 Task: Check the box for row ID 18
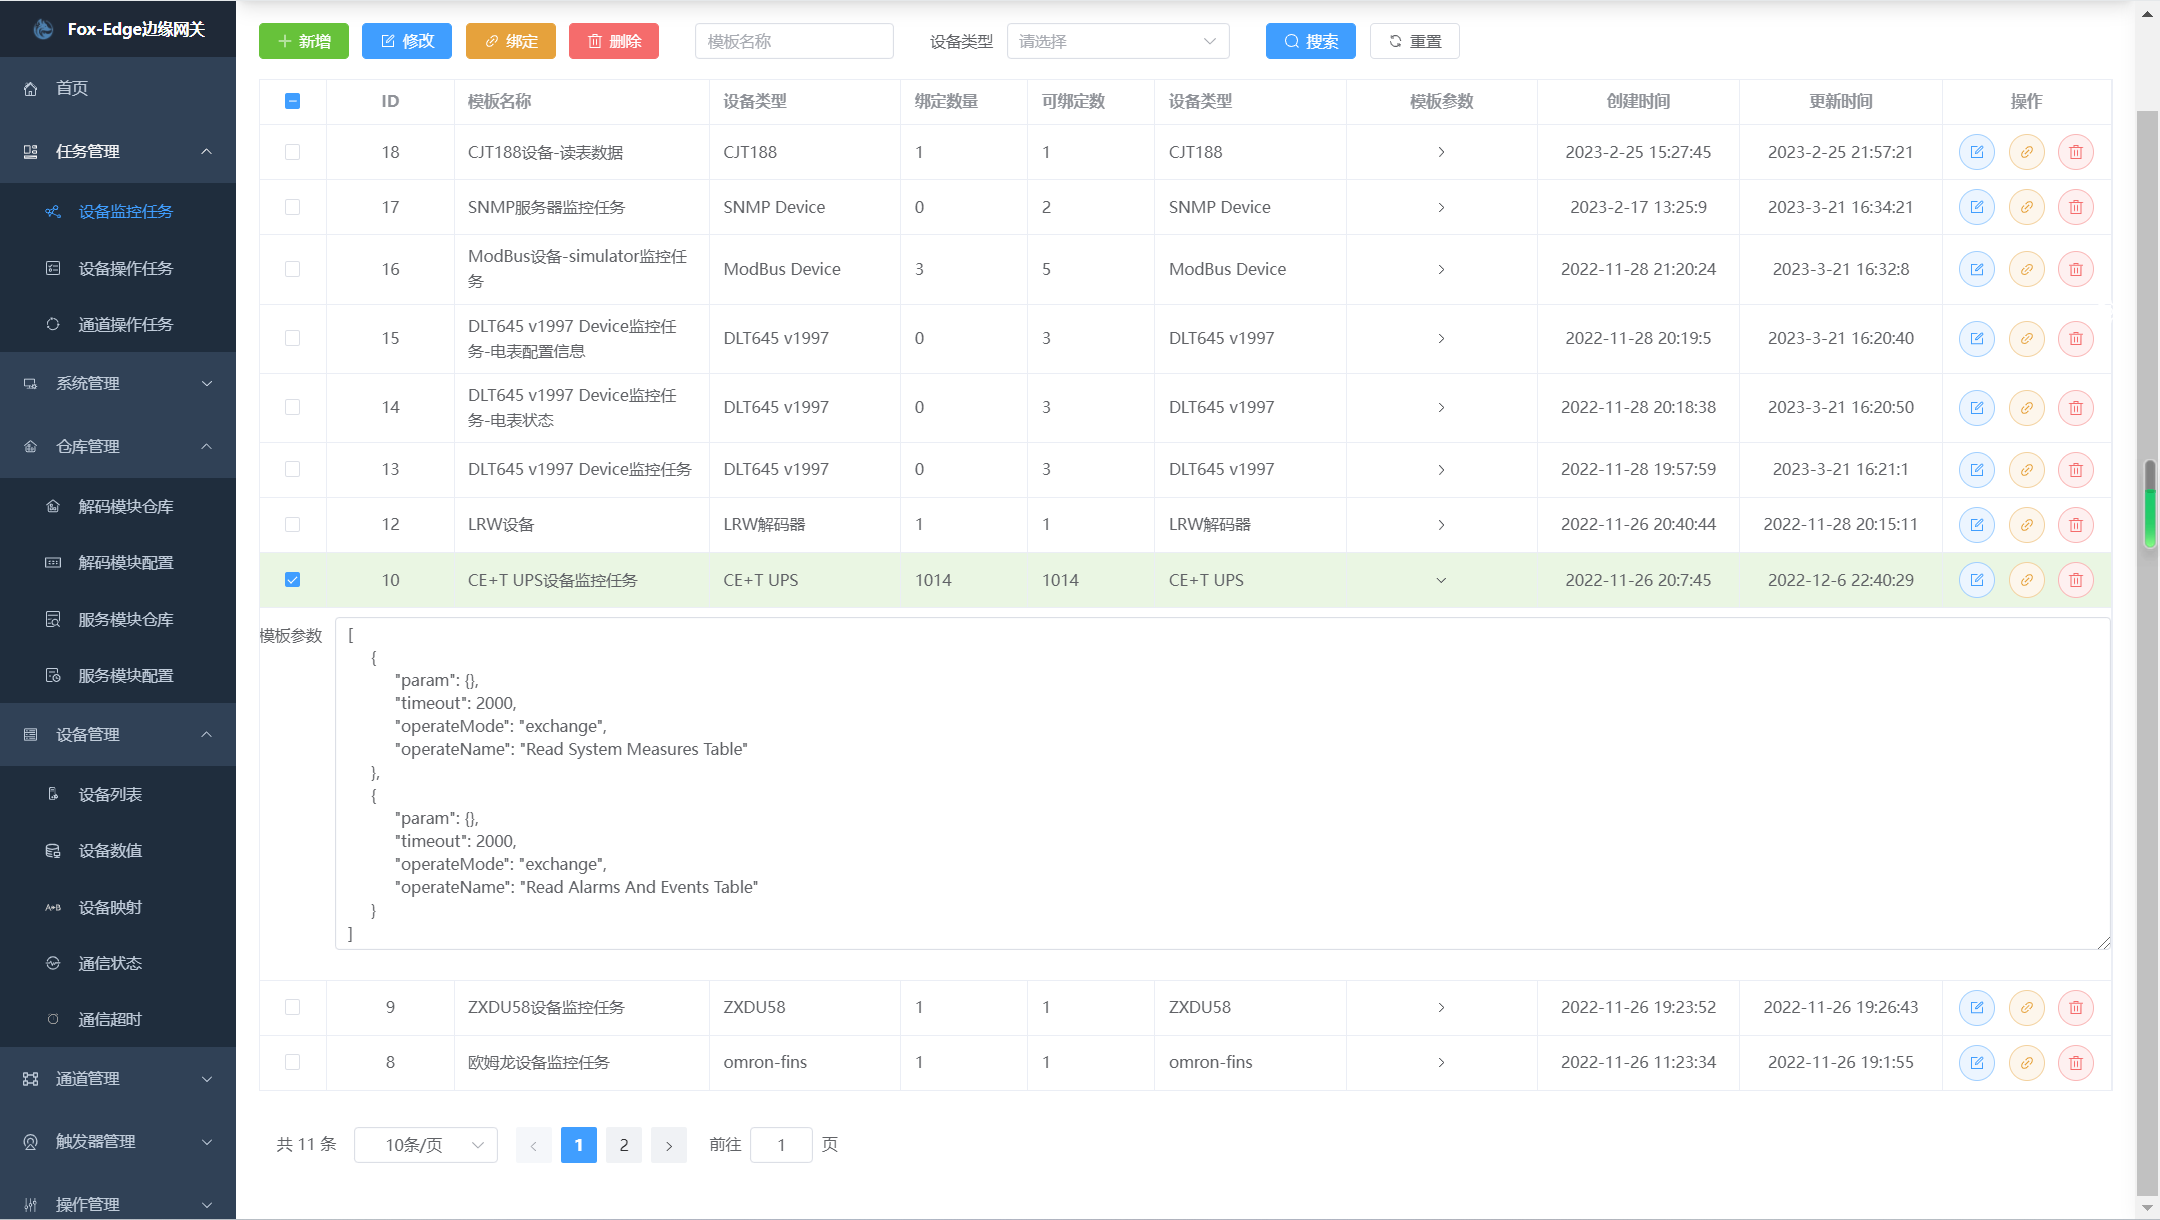[292, 152]
